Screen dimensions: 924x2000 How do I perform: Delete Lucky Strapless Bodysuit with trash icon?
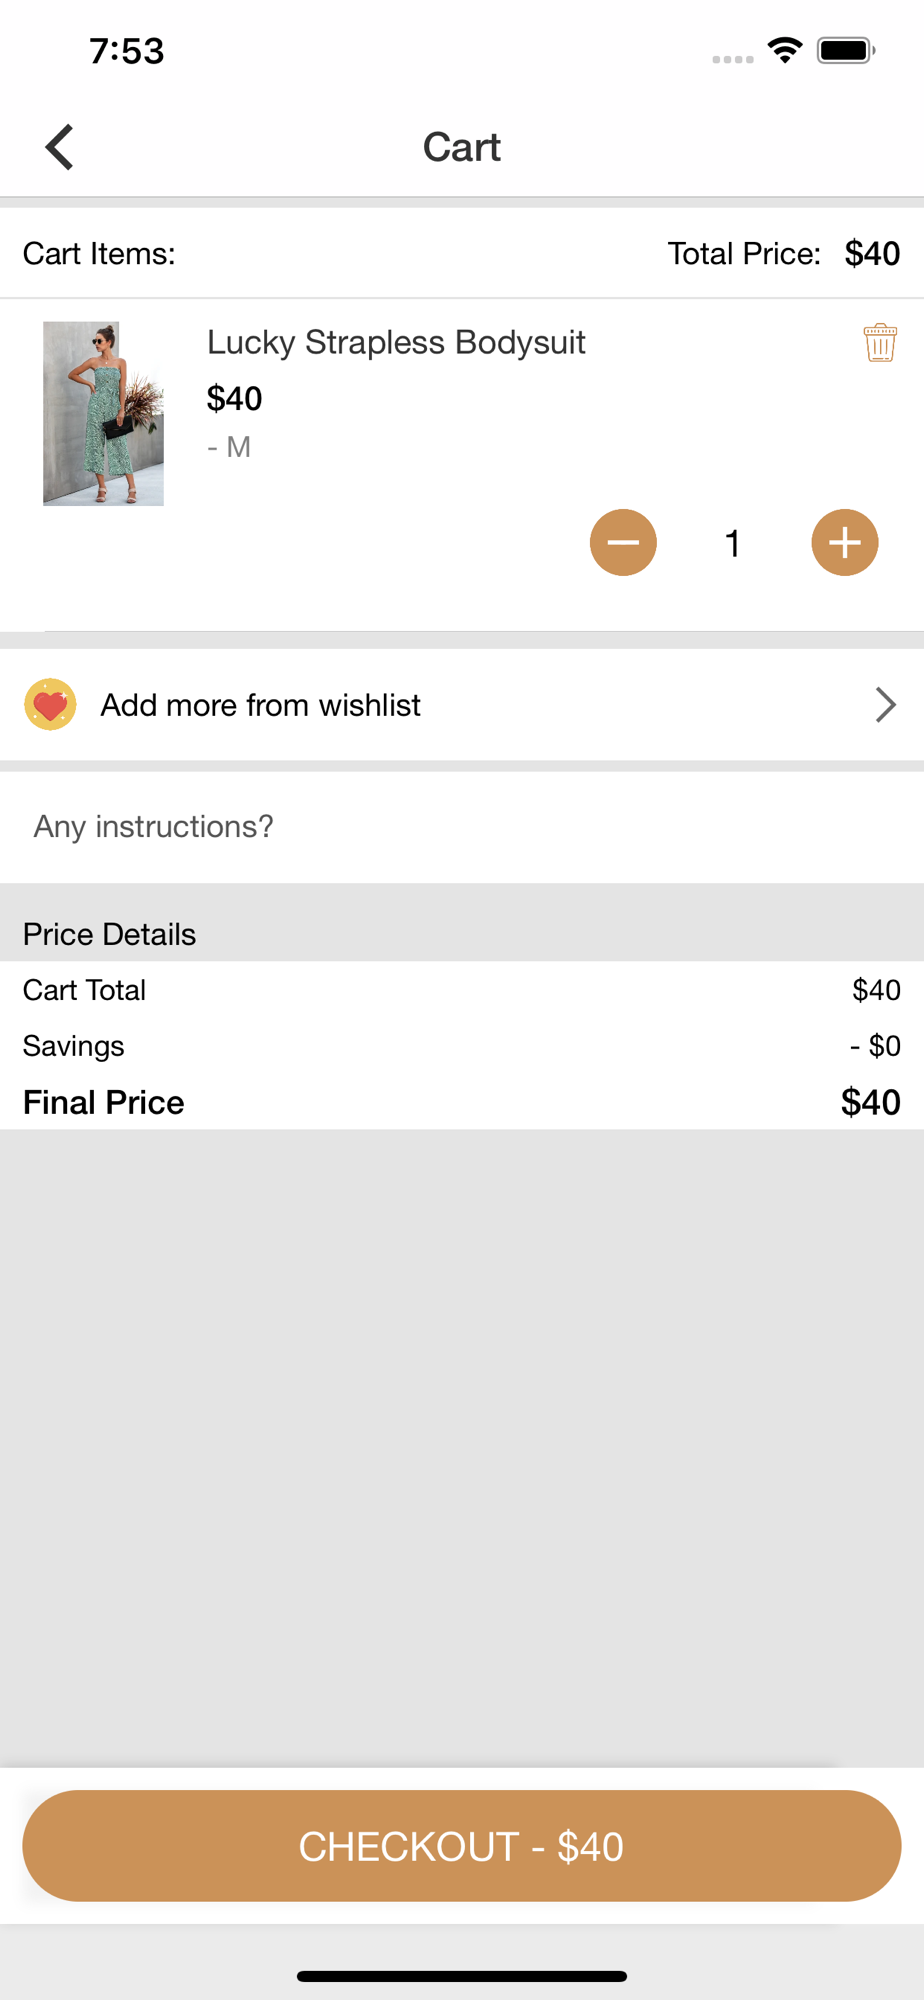(x=880, y=343)
